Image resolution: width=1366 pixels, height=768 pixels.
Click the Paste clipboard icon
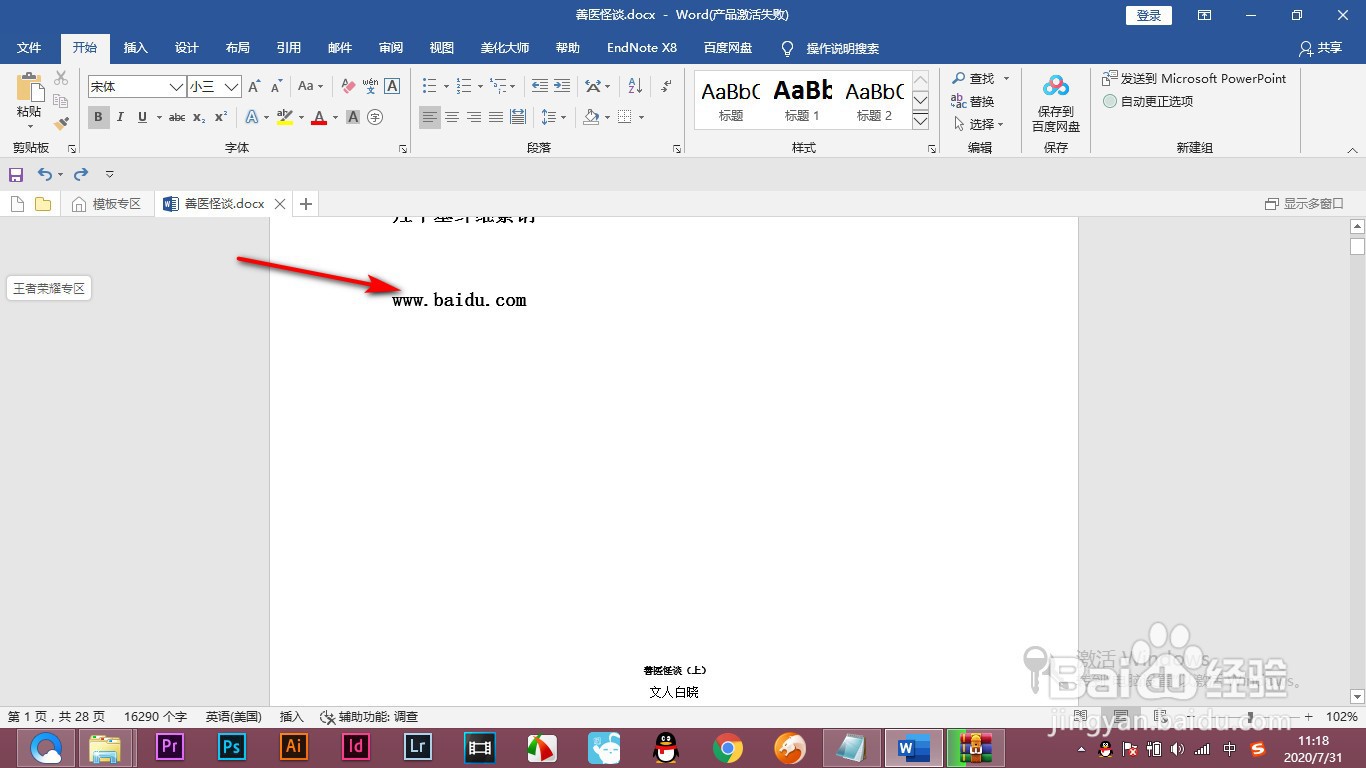tap(29, 88)
